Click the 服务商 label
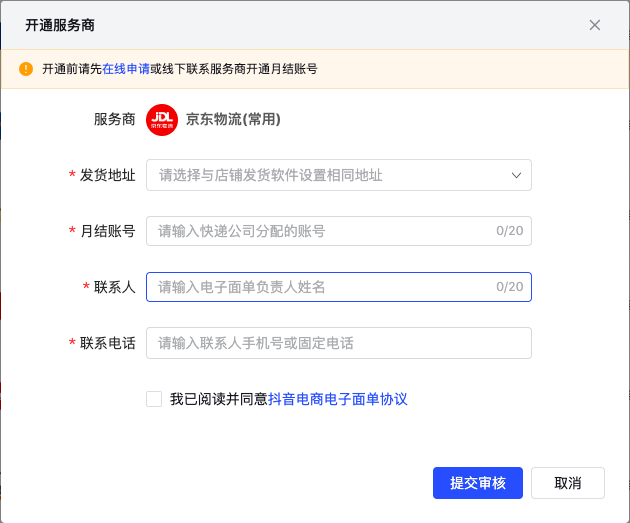The width and height of the screenshot is (630, 523). tap(115, 119)
